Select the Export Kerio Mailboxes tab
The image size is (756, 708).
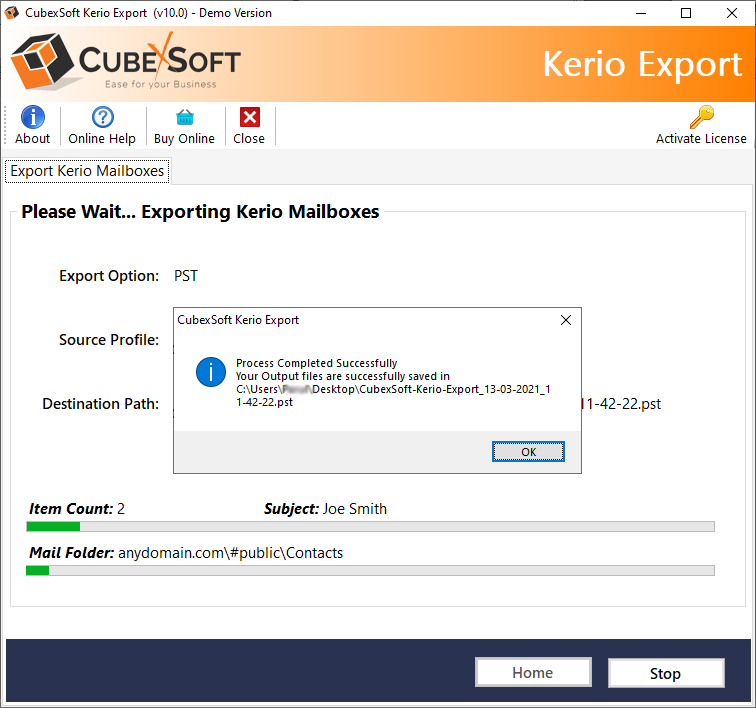87,171
